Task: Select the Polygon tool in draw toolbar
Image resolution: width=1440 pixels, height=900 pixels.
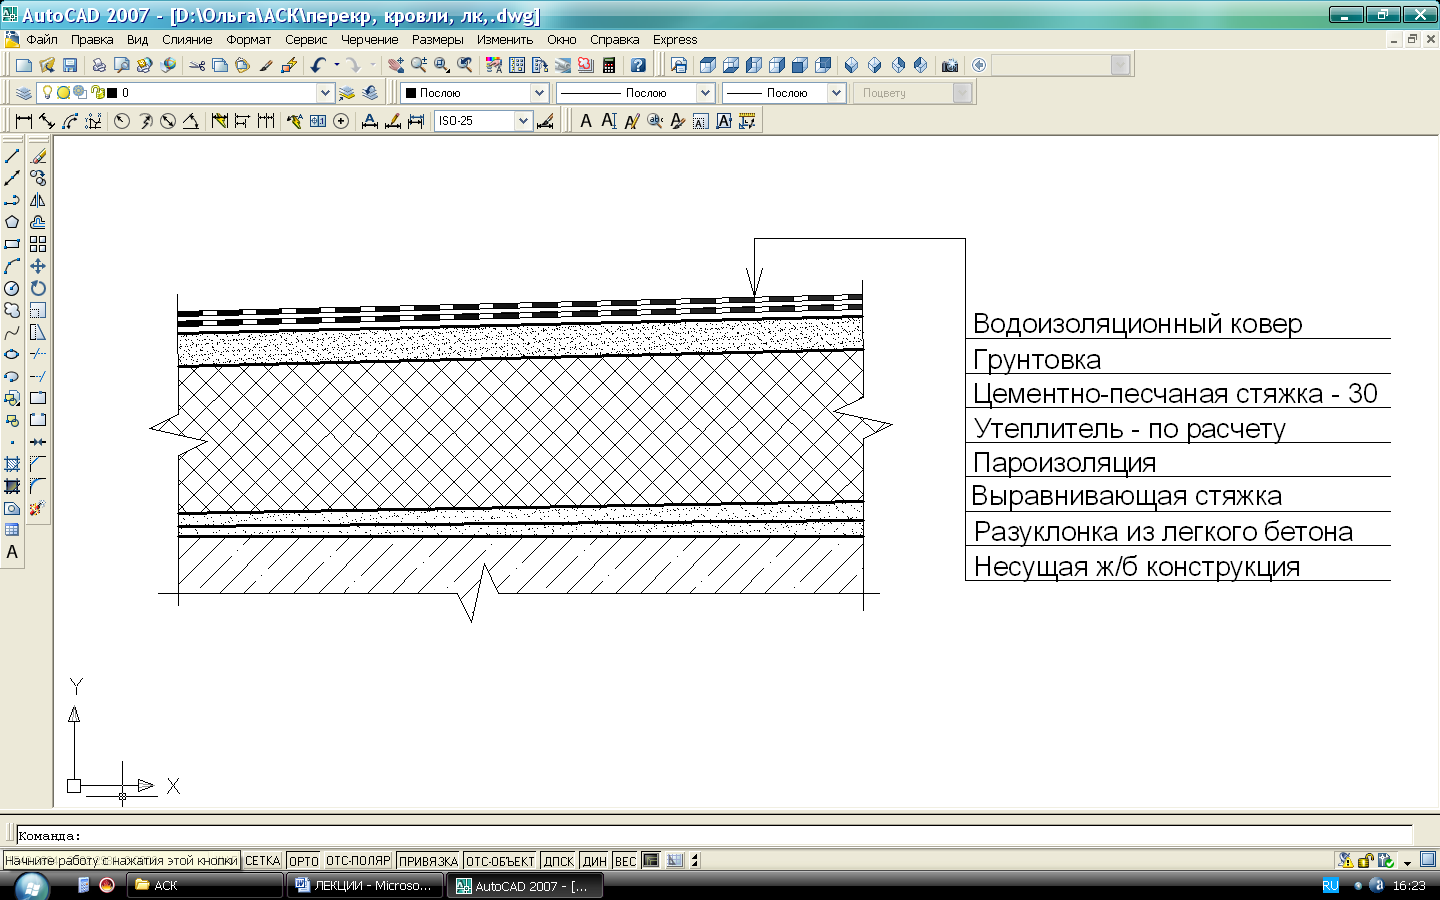Action: click(12, 222)
